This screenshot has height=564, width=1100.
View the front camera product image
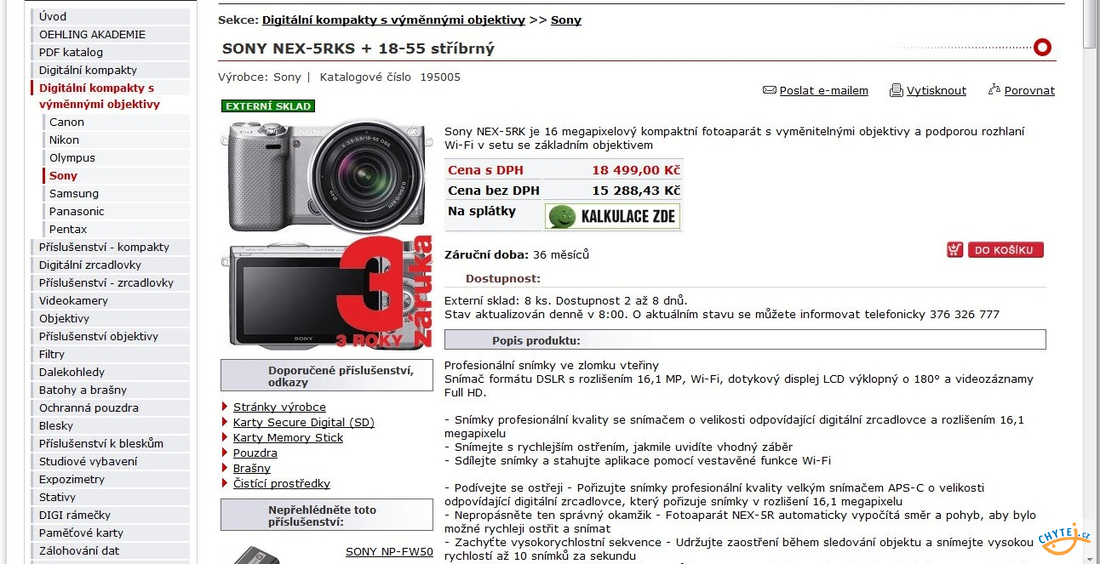click(323, 175)
